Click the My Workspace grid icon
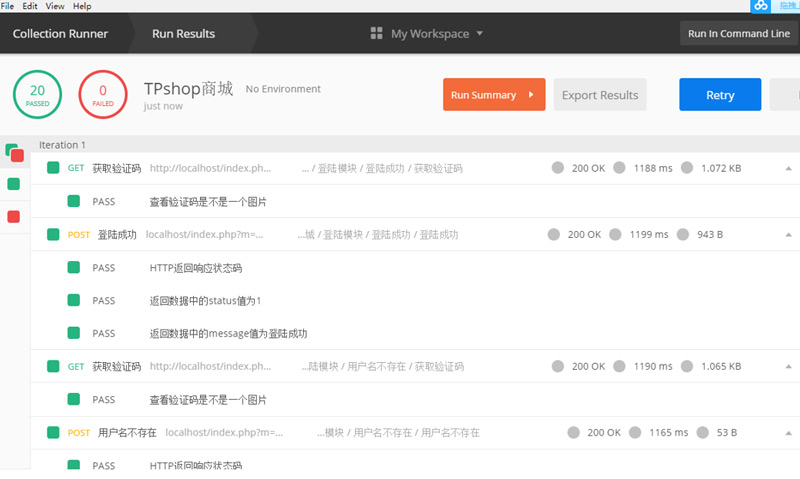The width and height of the screenshot is (800, 479). tap(377, 34)
